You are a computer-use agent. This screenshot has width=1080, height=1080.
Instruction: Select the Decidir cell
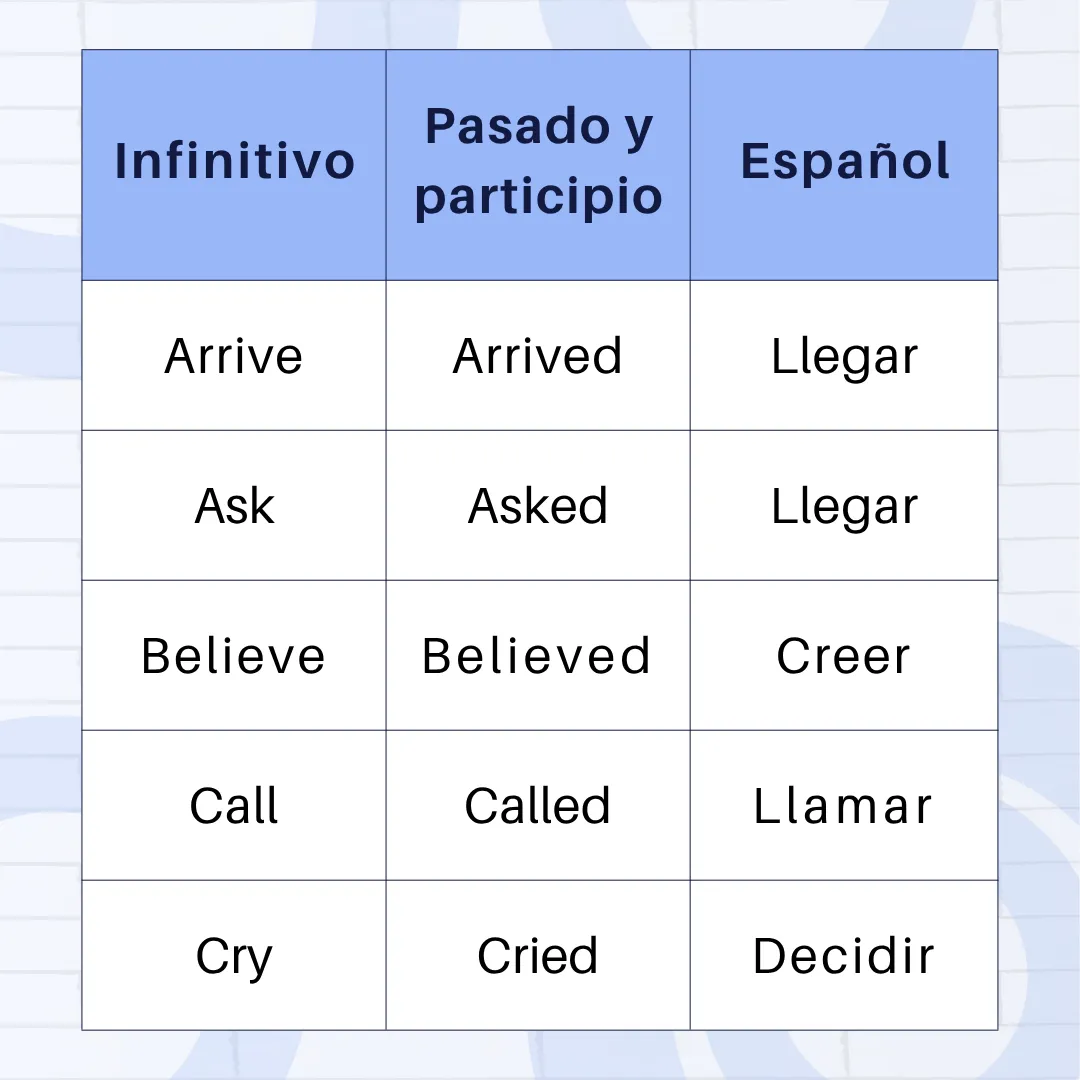(844, 955)
